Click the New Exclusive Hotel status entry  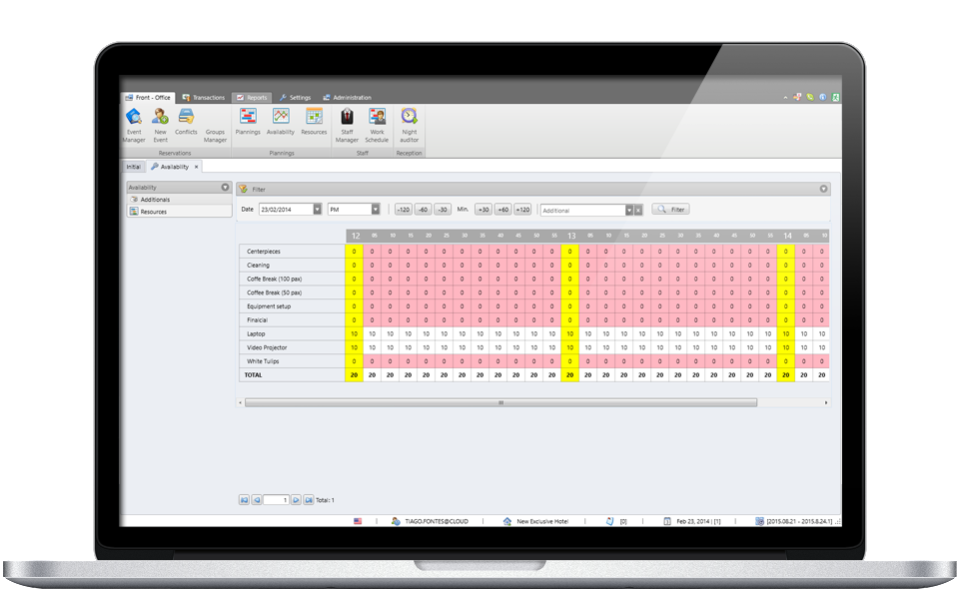536,522
